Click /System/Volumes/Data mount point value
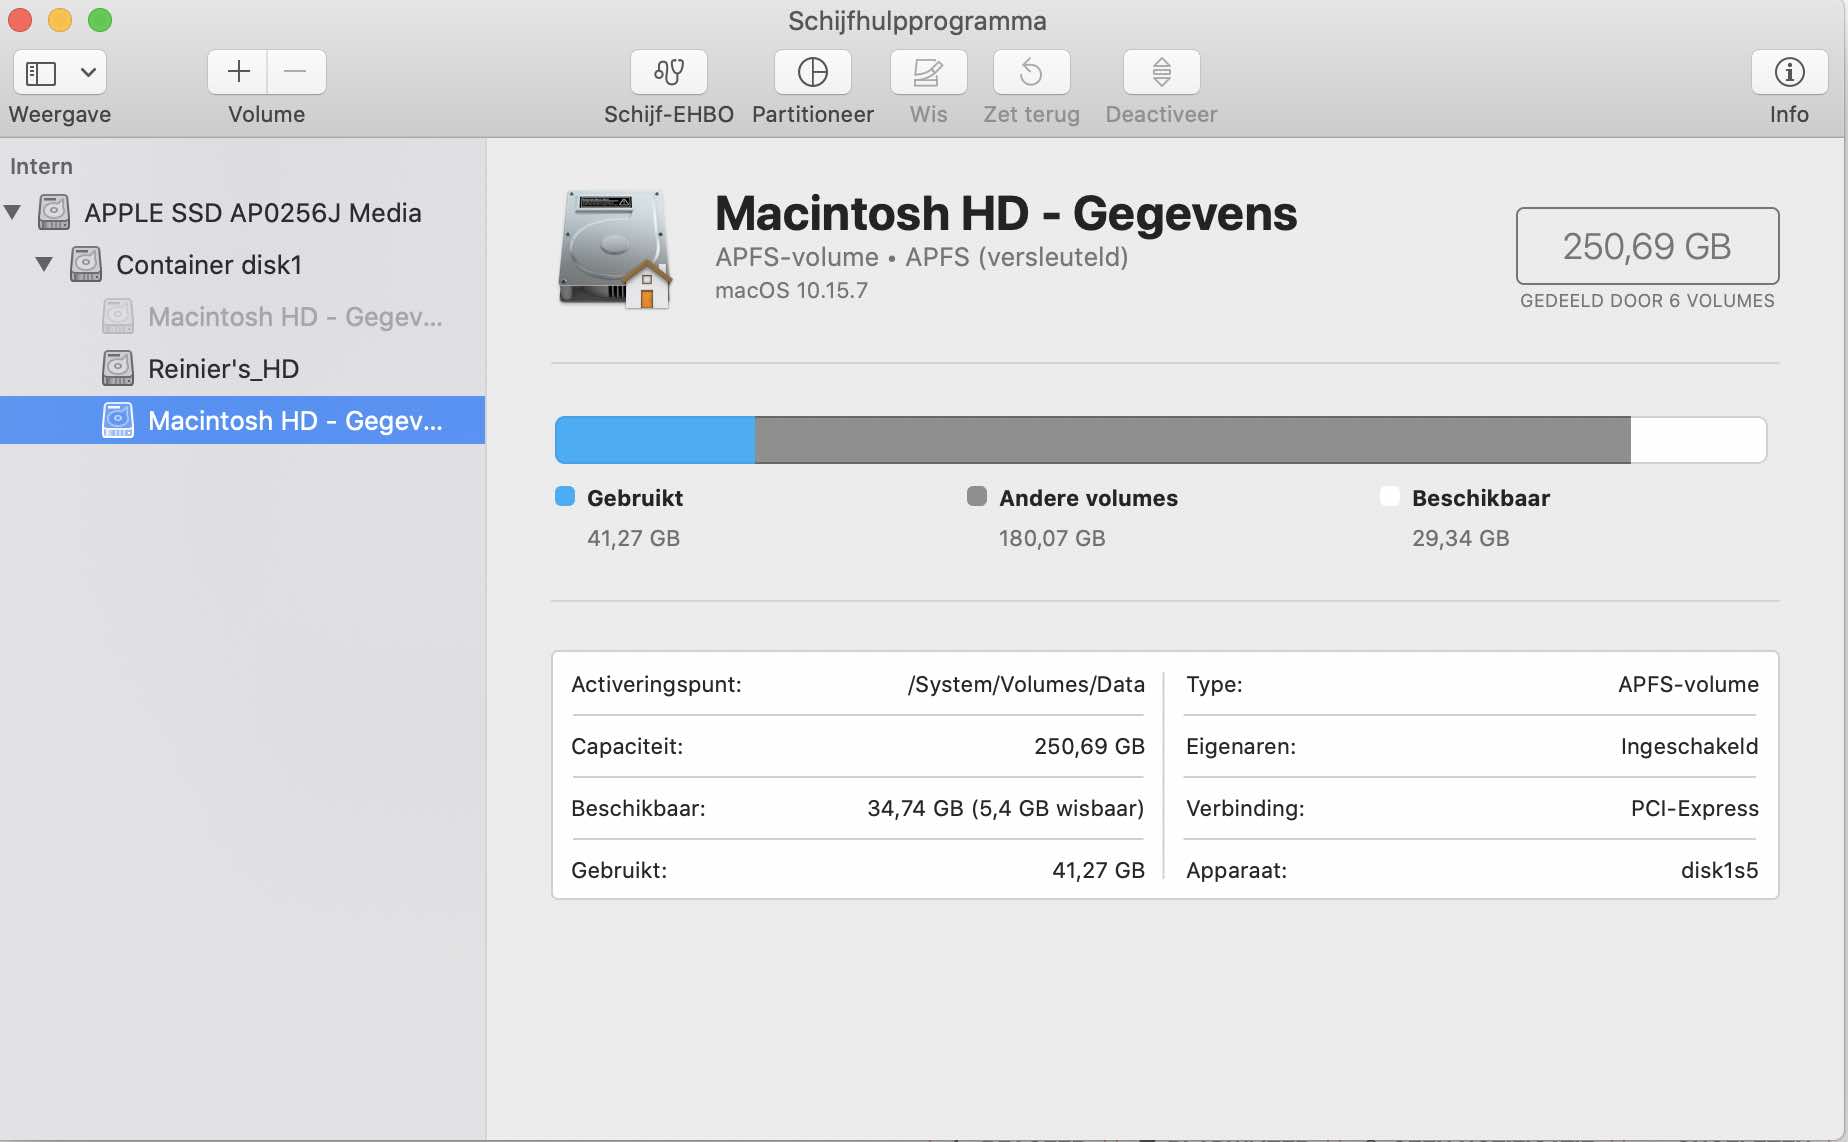1848x1142 pixels. pyautogui.click(x=1026, y=684)
